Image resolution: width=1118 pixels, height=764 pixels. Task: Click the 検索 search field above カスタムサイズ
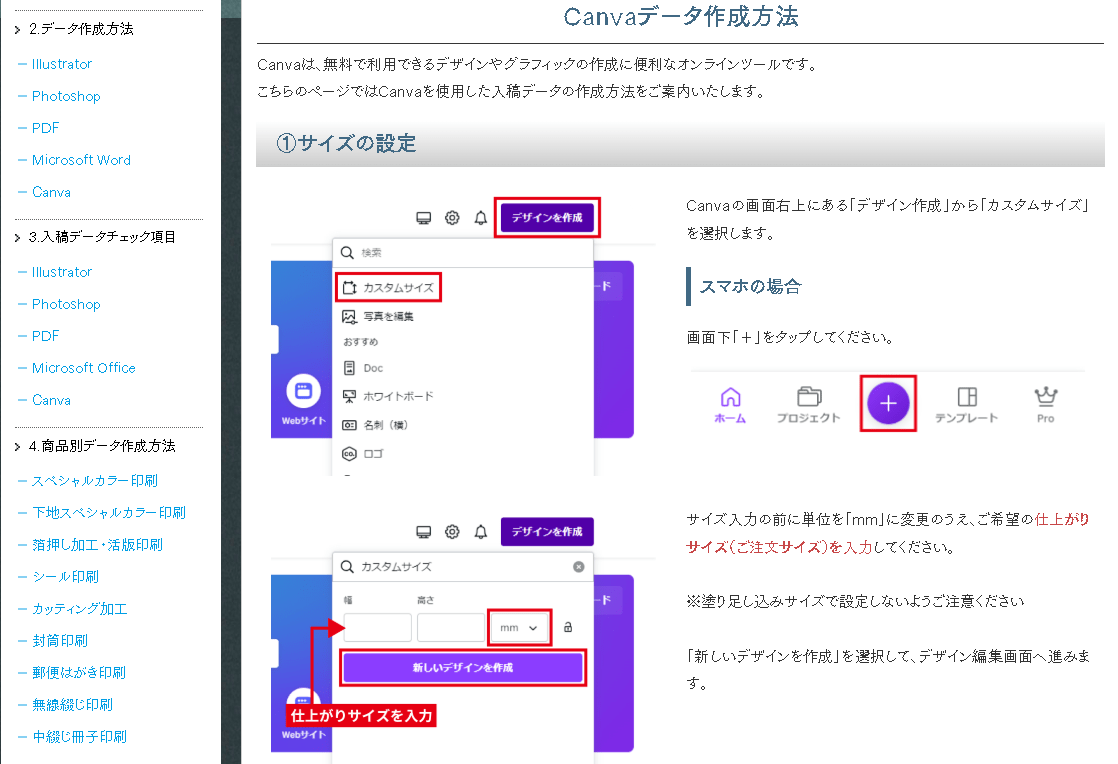click(463, 253)
